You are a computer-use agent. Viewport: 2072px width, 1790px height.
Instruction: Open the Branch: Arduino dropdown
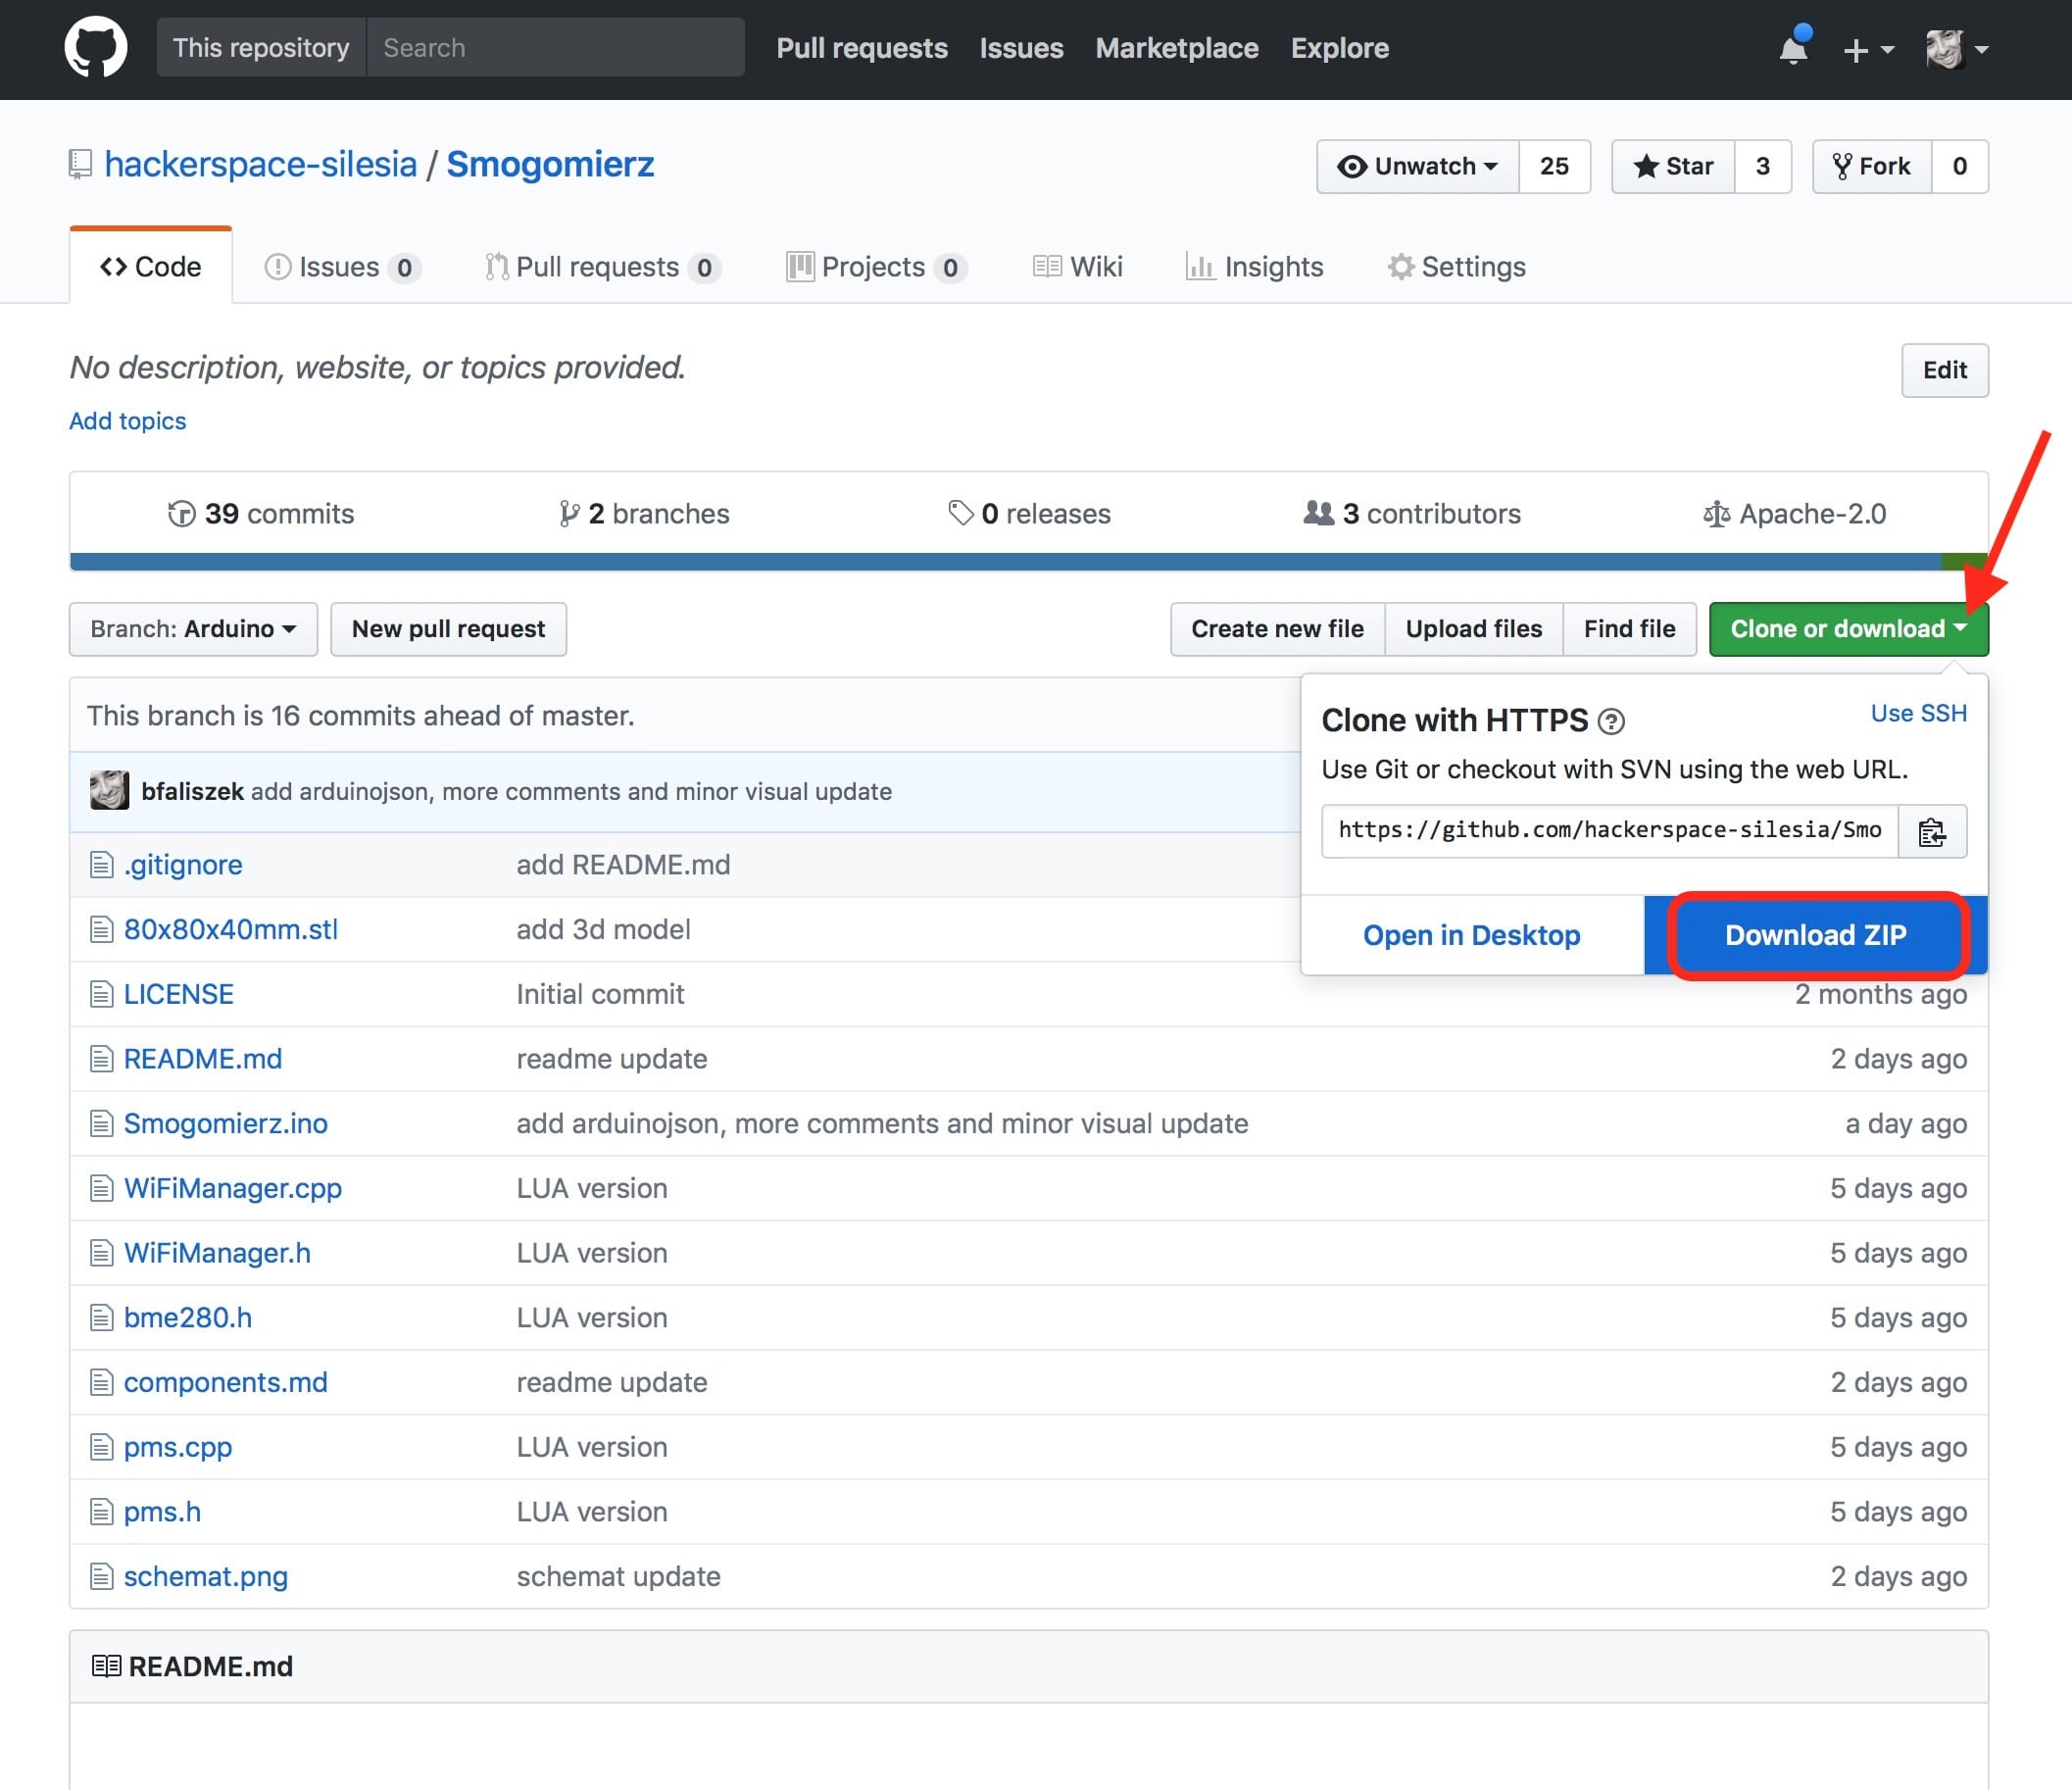[x=193, y=629]
